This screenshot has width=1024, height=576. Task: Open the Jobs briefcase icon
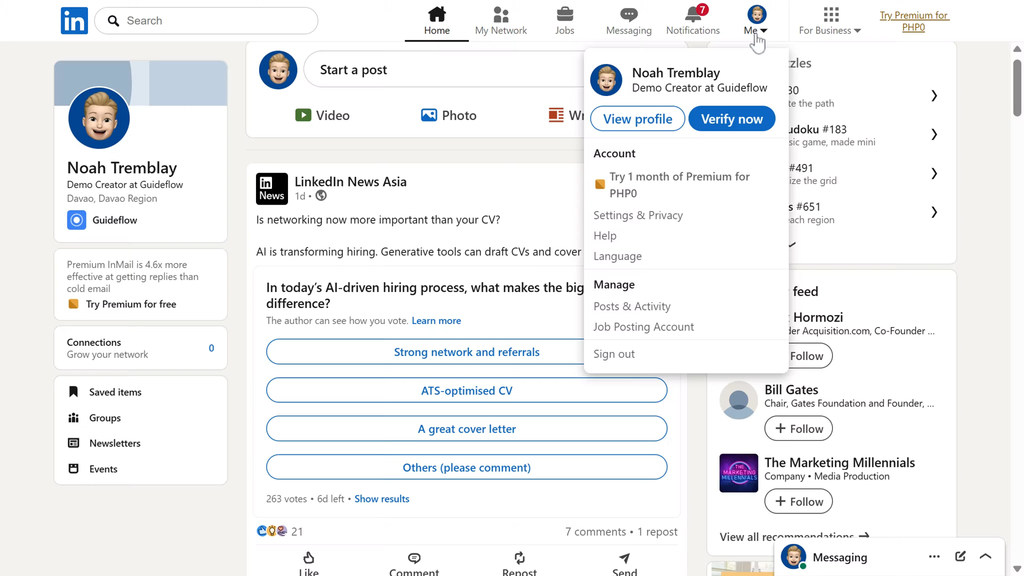click(x=565, y=15)
